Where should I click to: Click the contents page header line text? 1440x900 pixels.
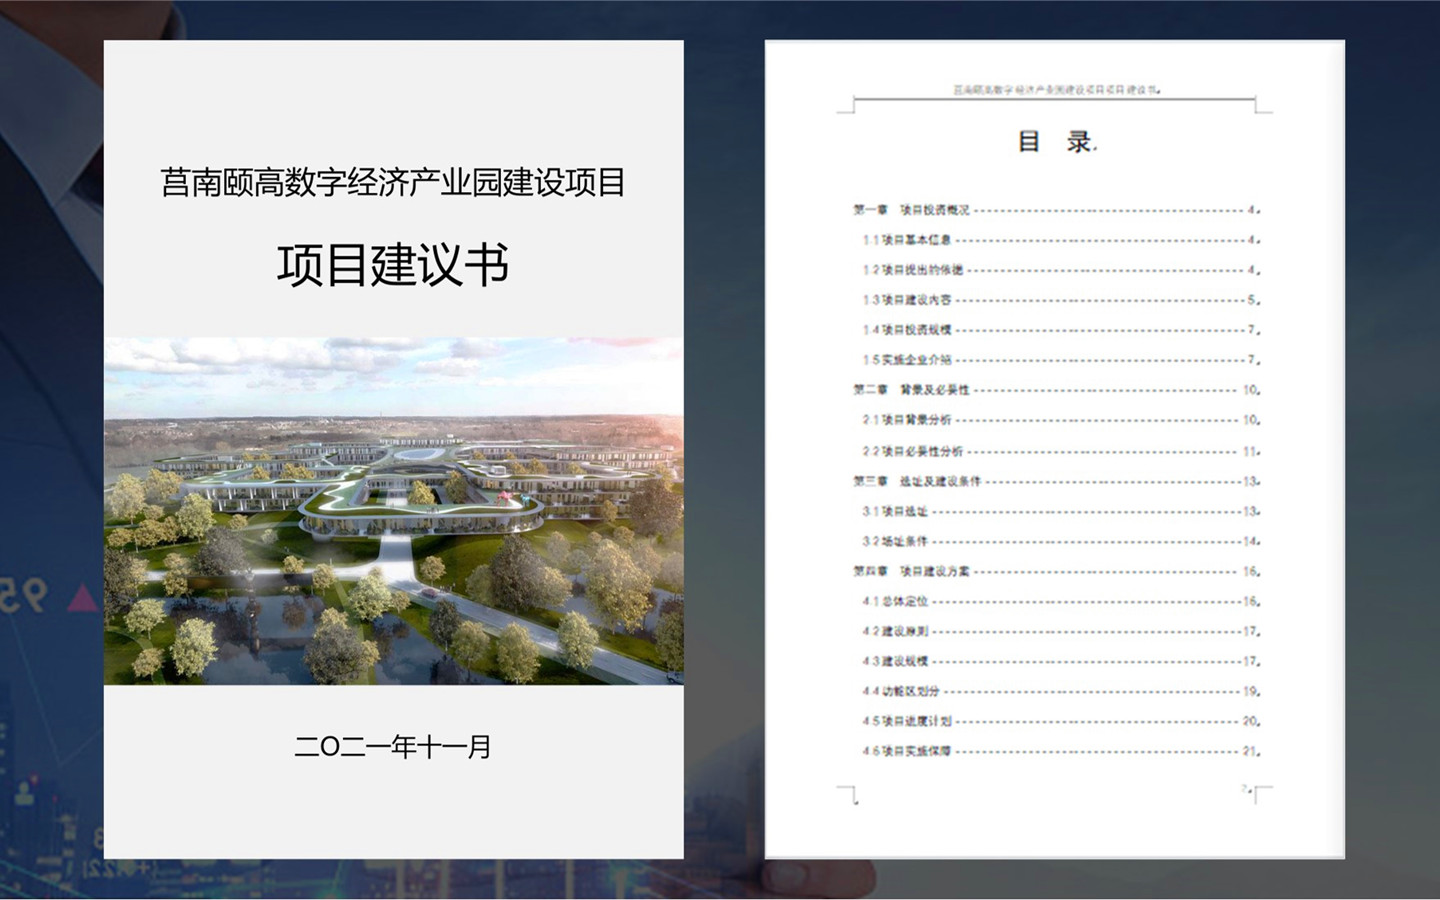1056,90
